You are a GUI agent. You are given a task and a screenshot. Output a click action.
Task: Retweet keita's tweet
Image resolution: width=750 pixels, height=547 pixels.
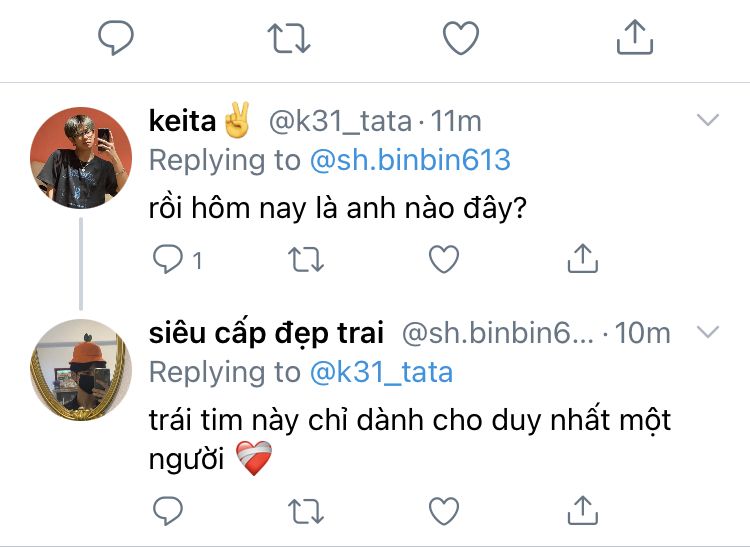pos(305,260)
